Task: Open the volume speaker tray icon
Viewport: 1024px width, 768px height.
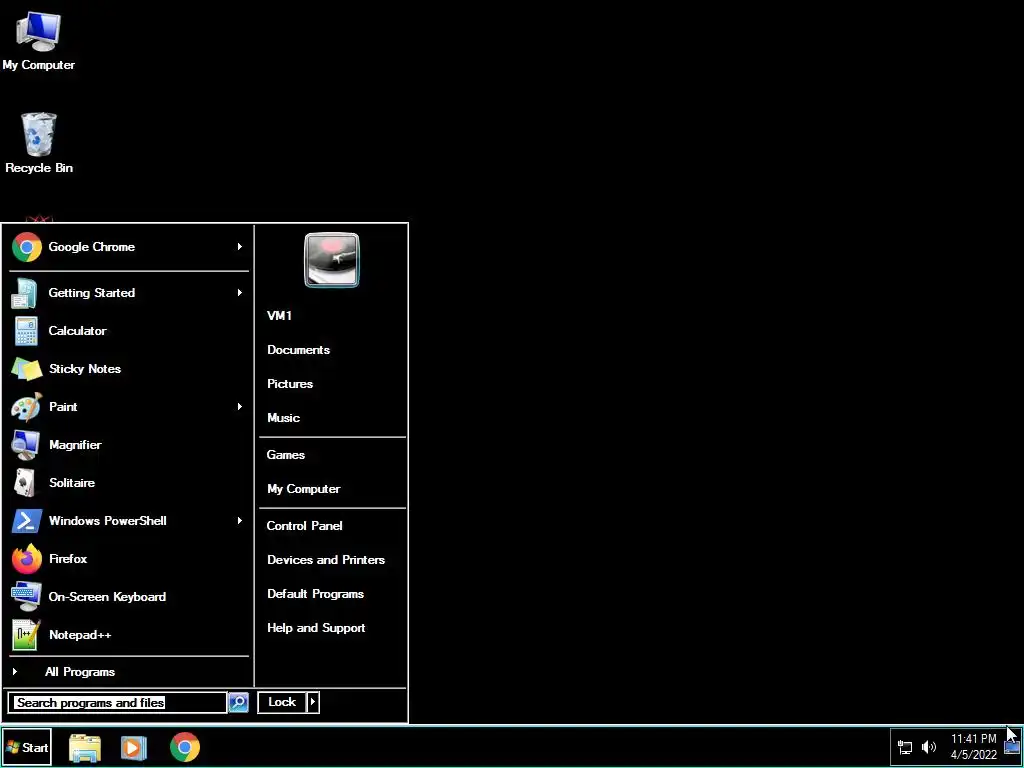Action: 929,747
